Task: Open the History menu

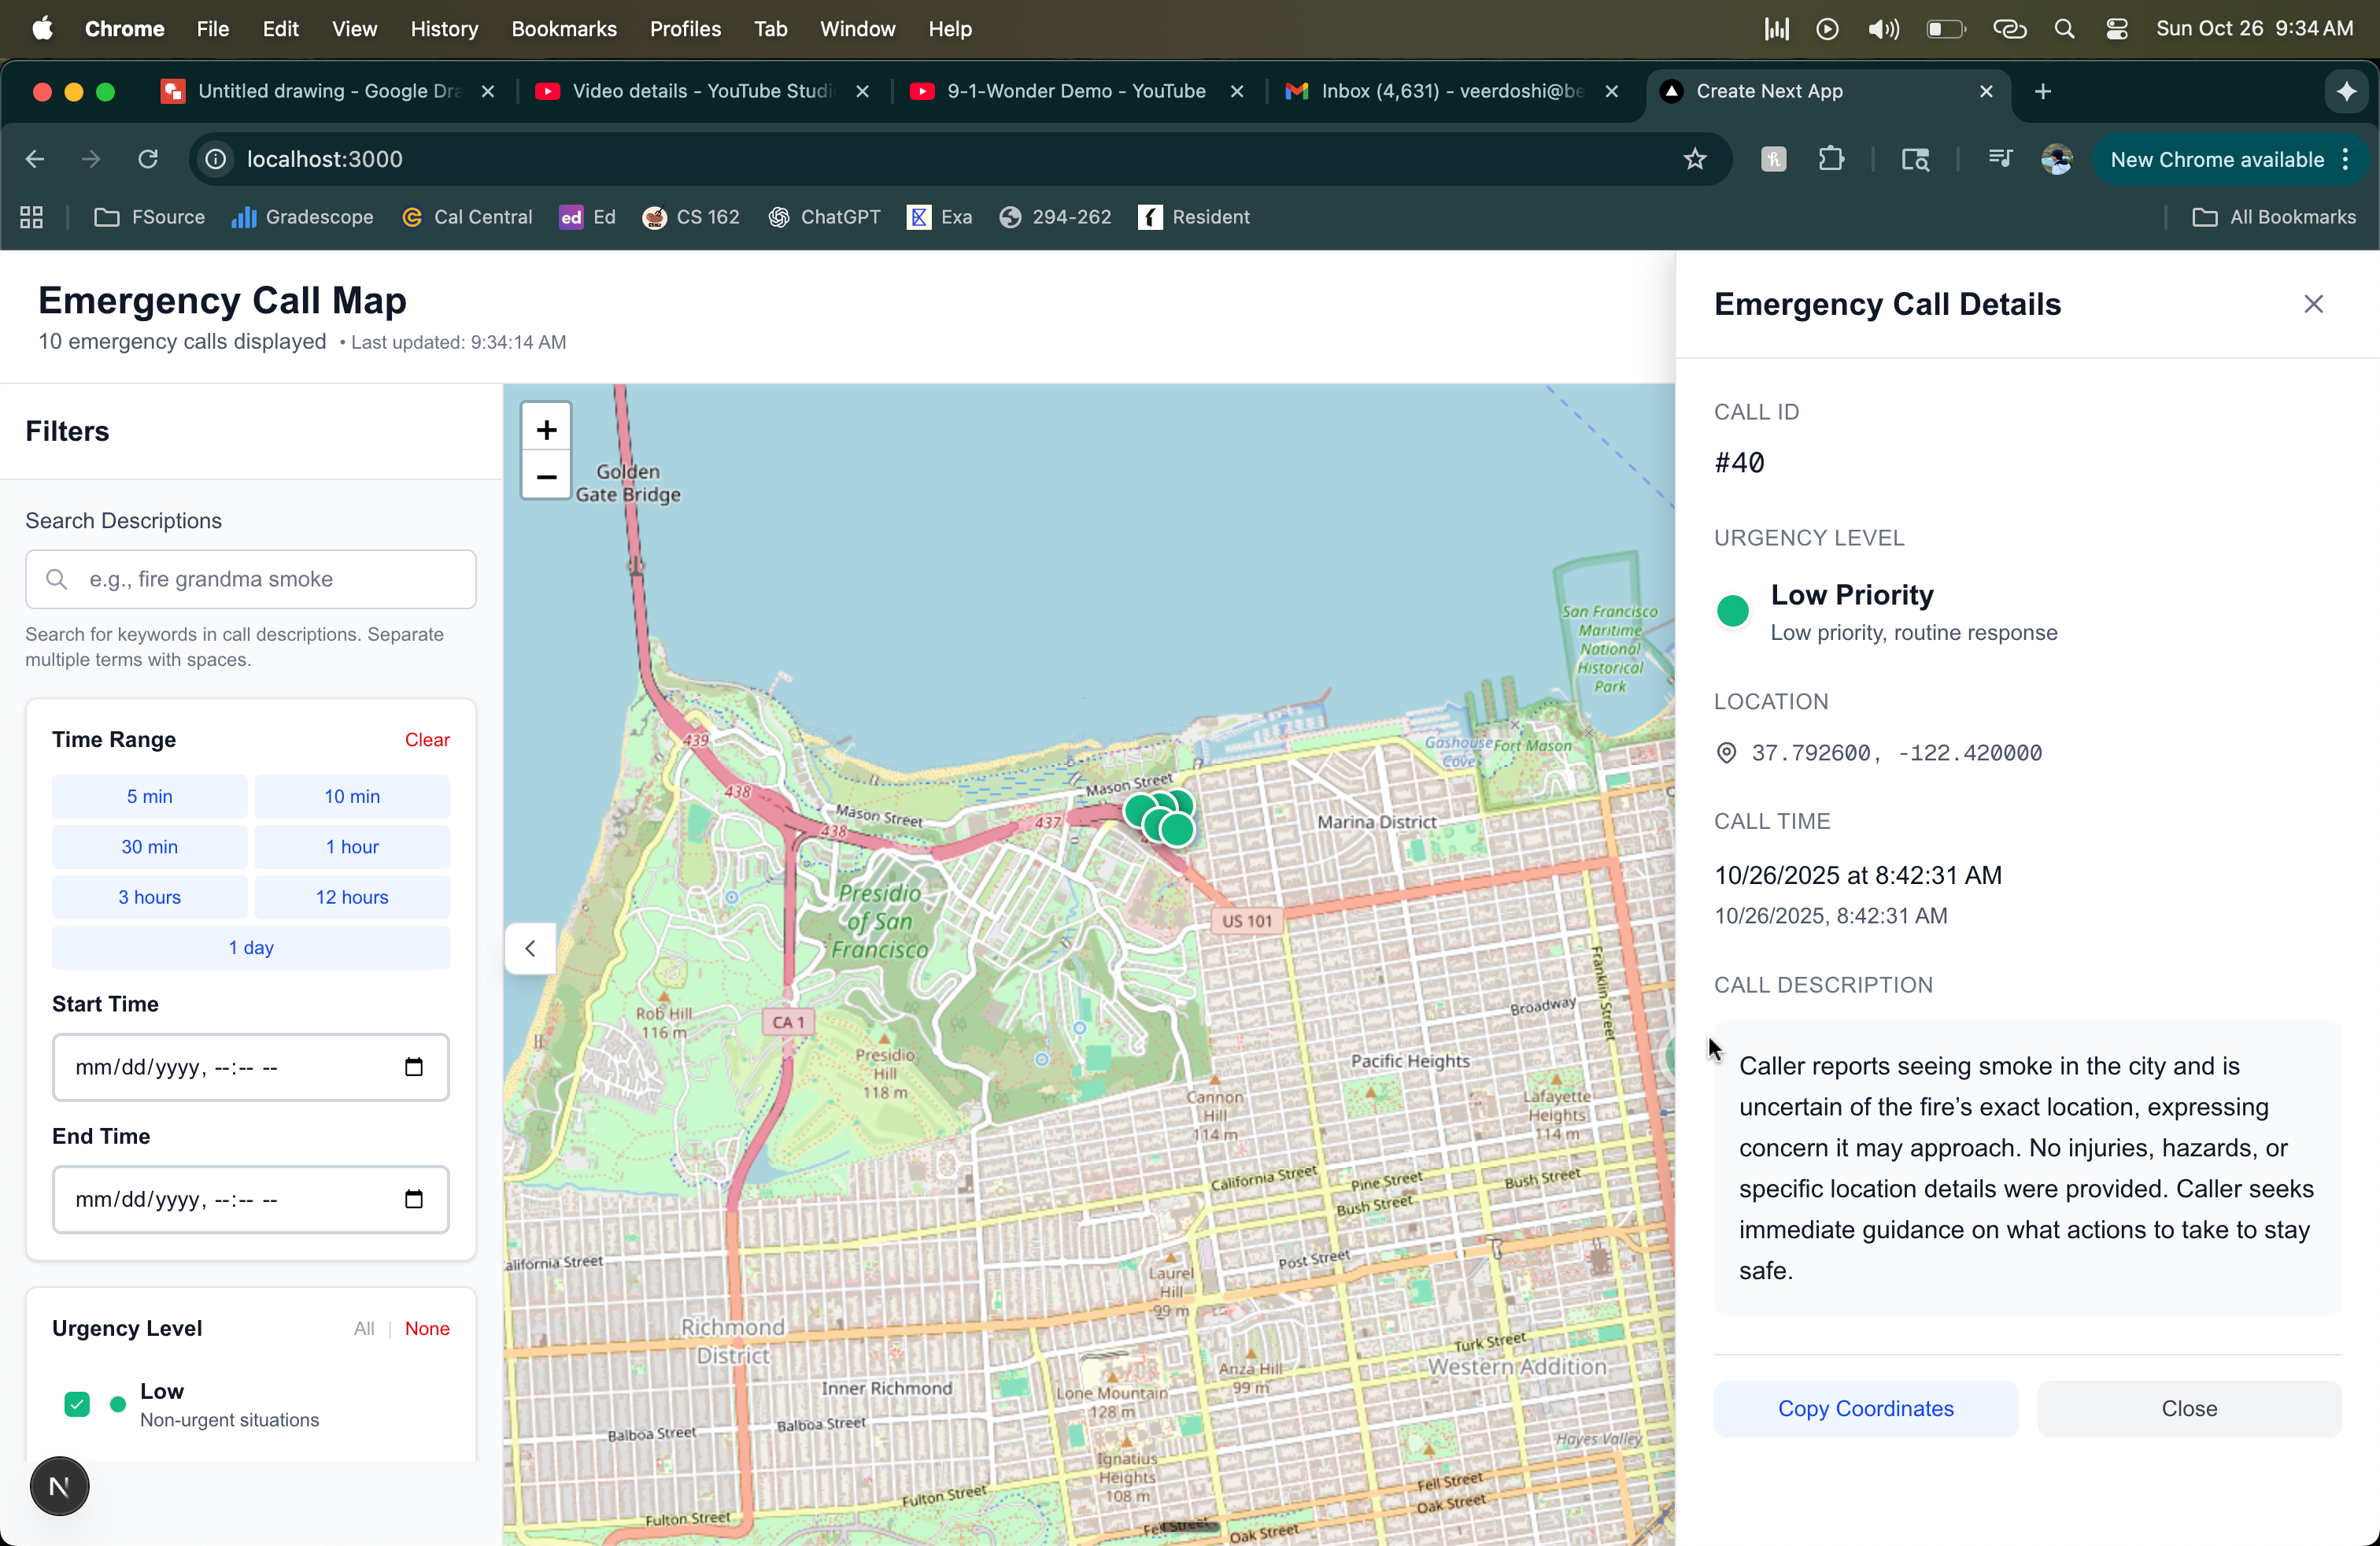Action: 444,29
